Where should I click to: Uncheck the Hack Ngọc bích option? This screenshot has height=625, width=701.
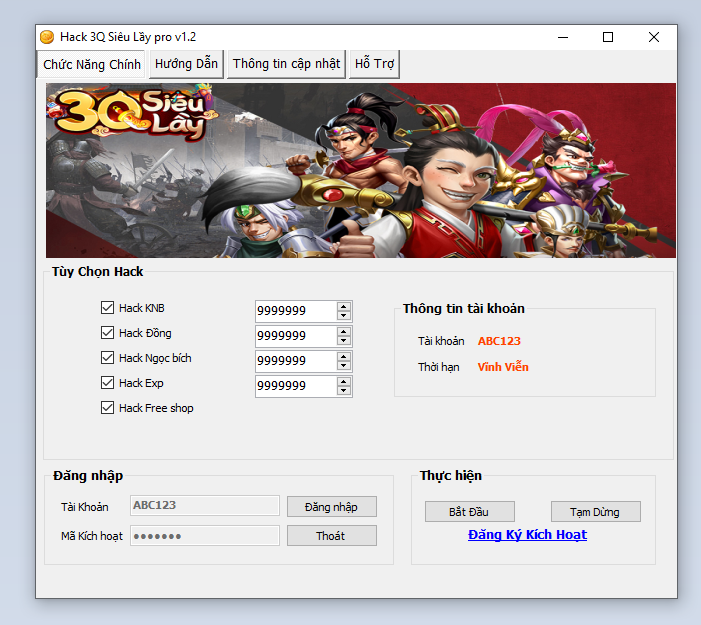click(108, 358)
